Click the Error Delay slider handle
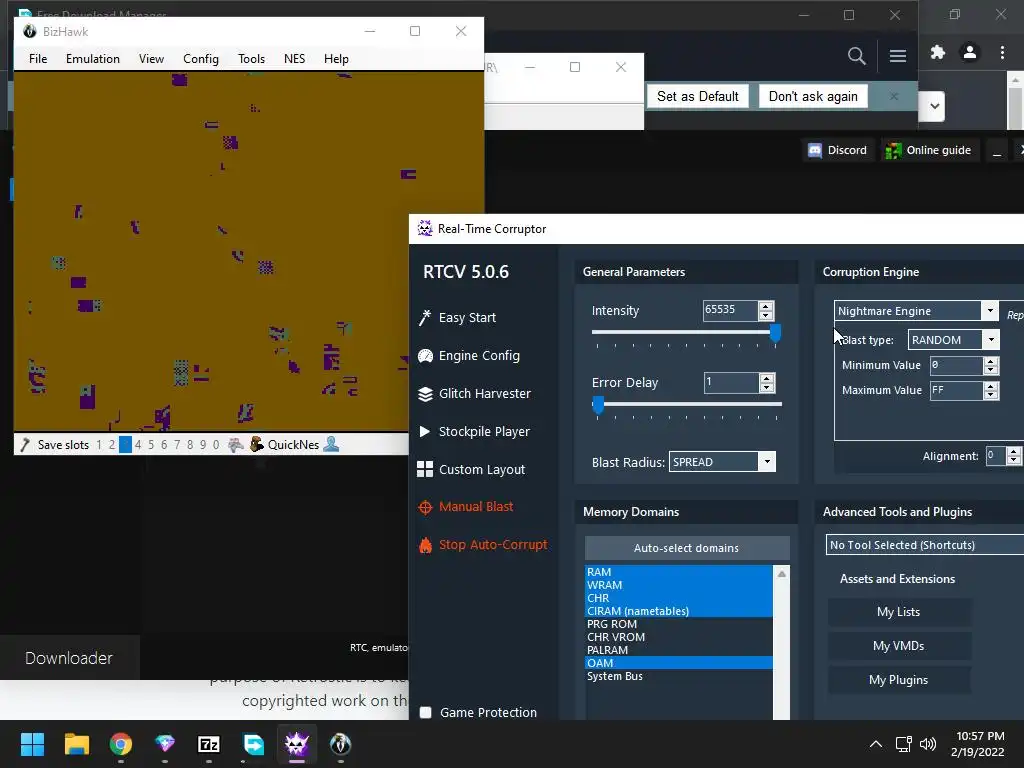The height and width of the screenshot is (768, 1024). [x=598, y=405]
